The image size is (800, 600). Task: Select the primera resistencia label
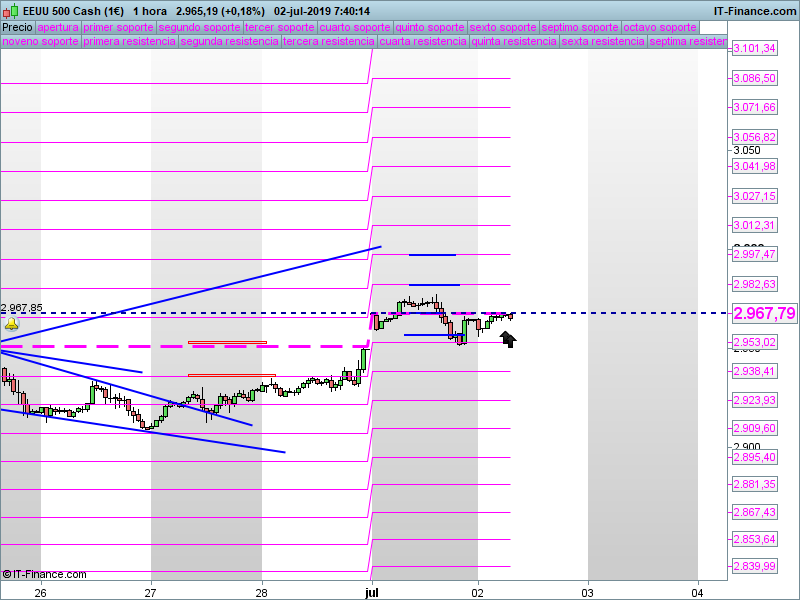[129, 41]
